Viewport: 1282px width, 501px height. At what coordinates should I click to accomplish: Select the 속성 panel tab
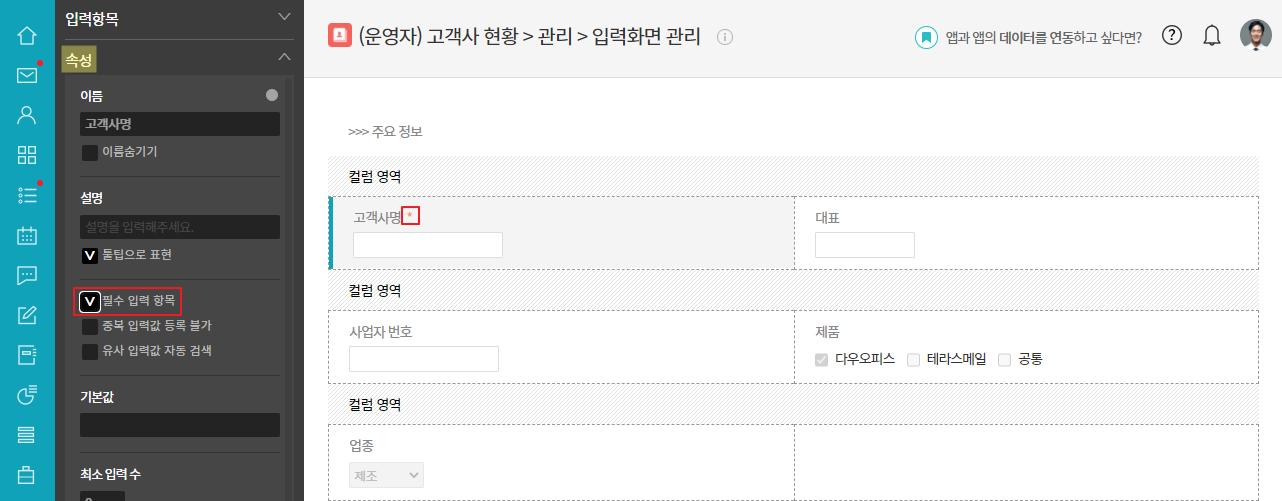(79, 60)
